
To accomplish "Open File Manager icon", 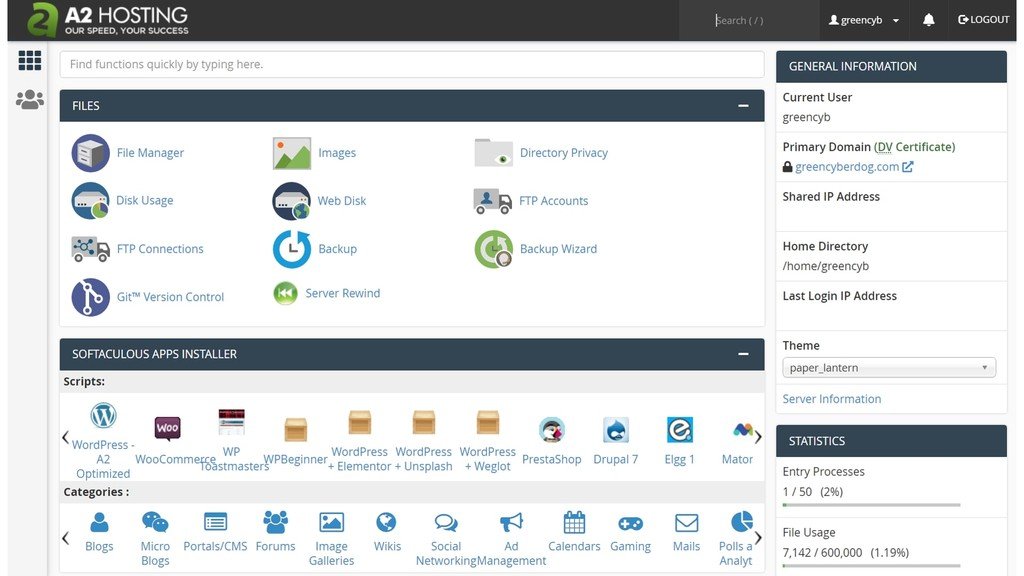I will pos(90,153).
